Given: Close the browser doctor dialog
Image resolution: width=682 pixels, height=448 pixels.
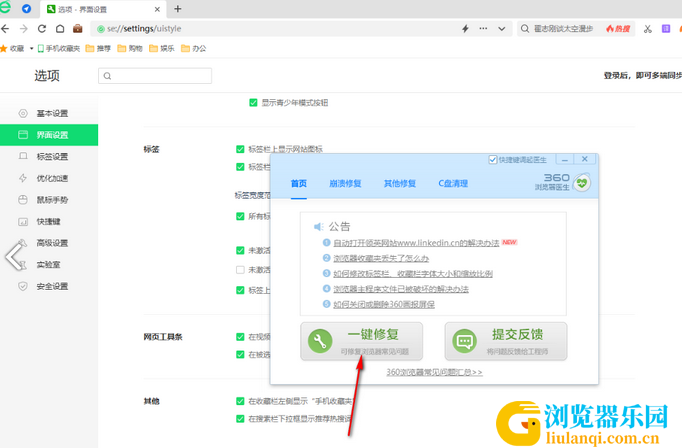Looking at the screenshot, I should tap(585, 159).
